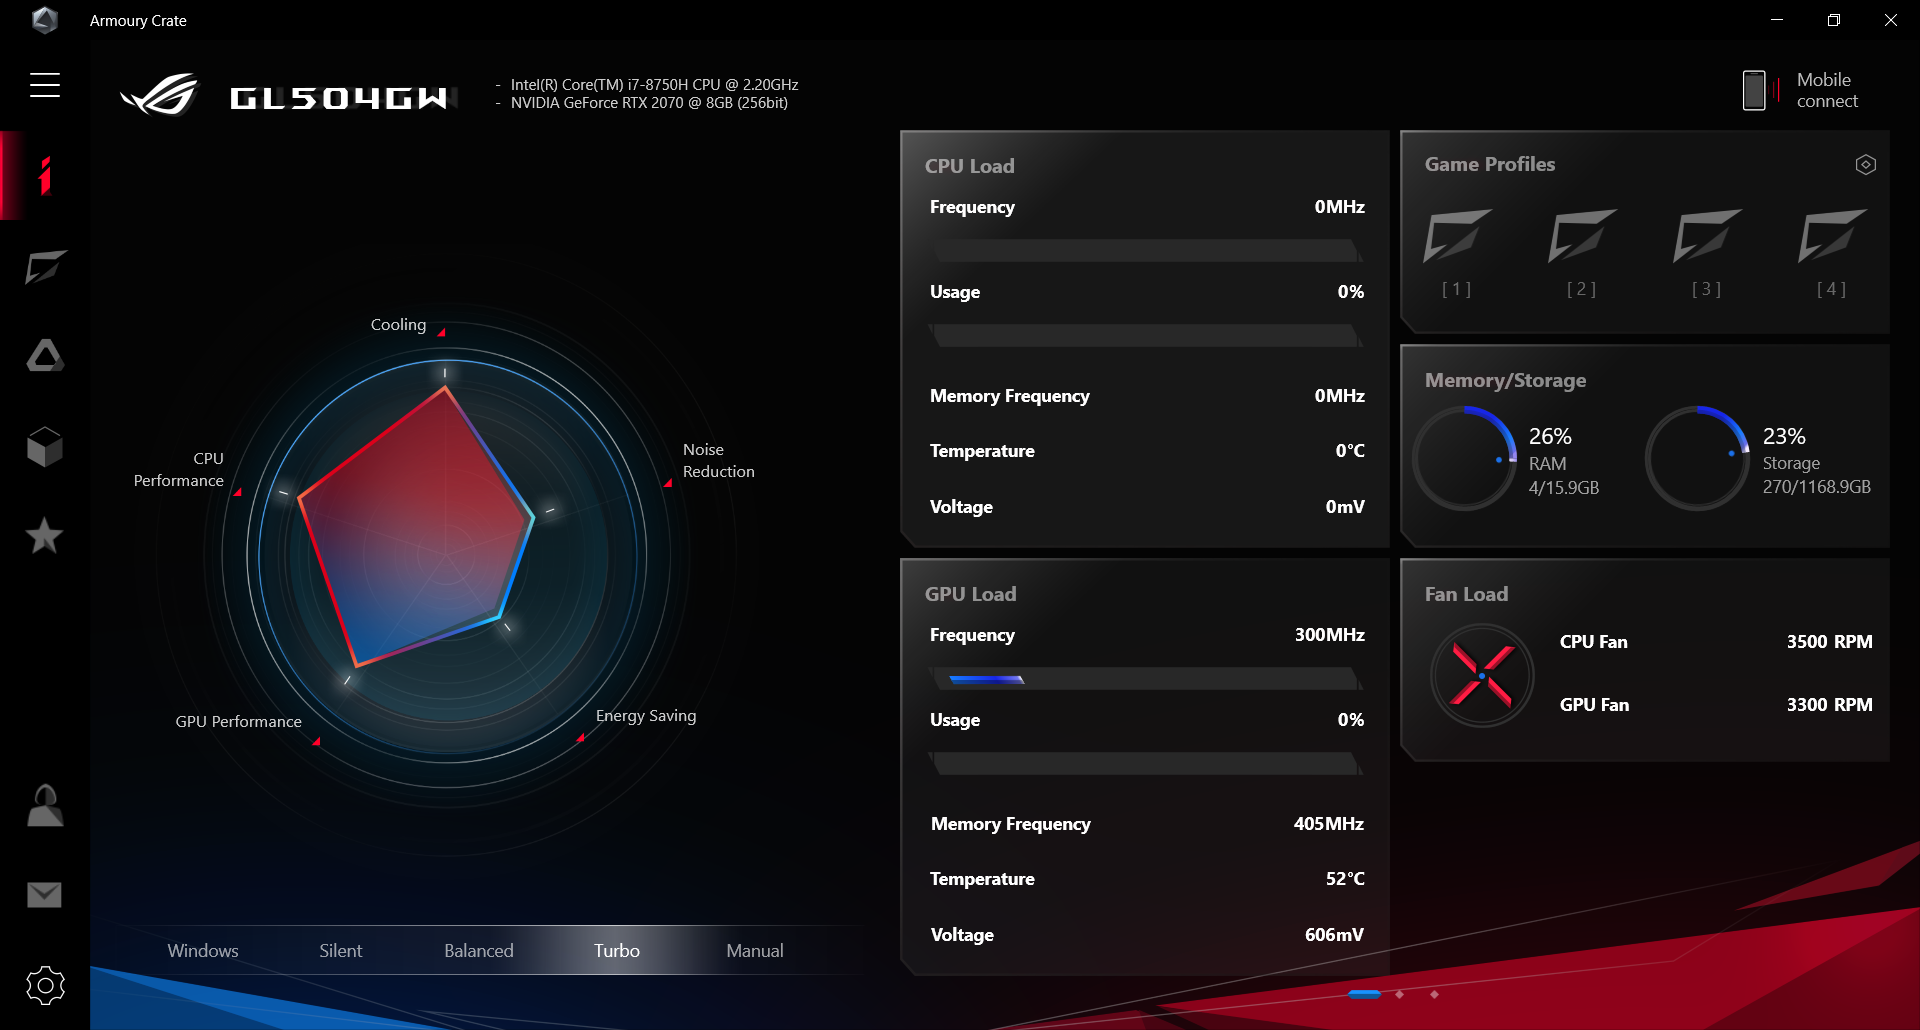This screenshot has width=1920, height=1030.
Task: Switch to Manual operating mode
Action: click(x=755, y=950)
